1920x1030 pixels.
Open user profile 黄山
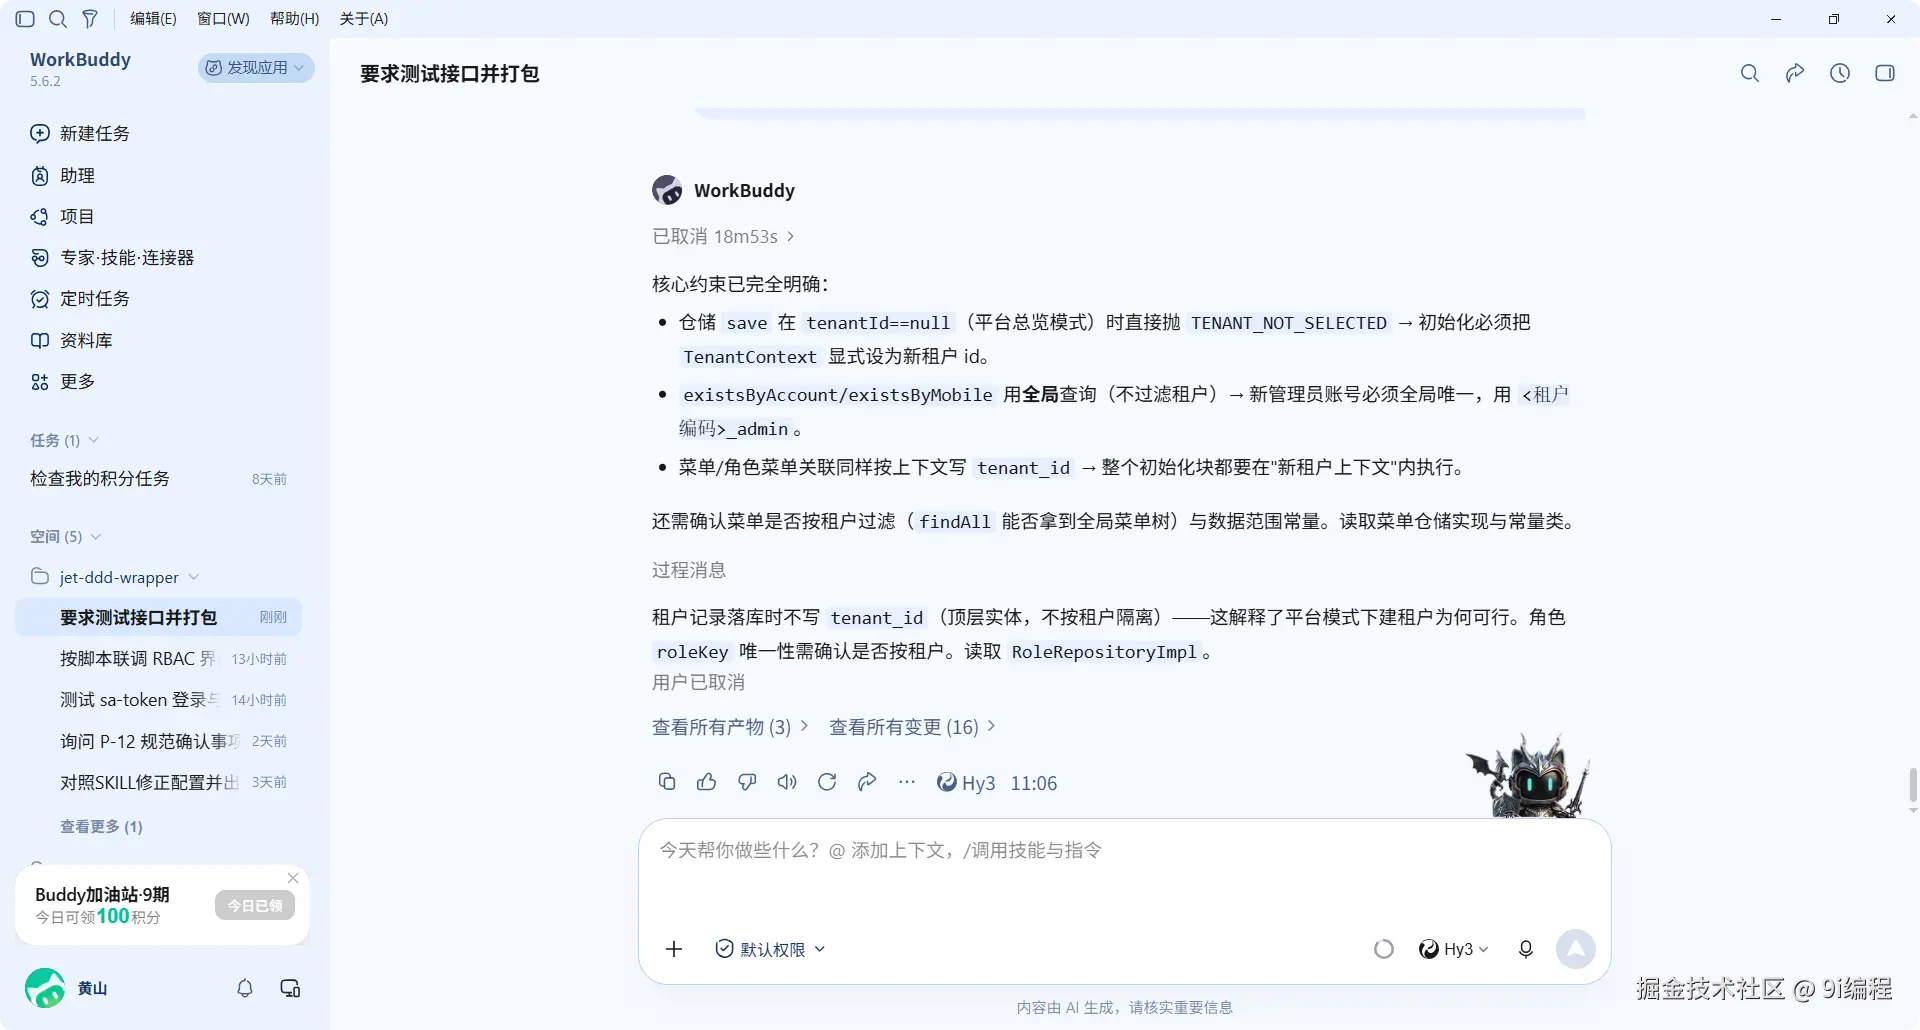pyautogui.click(x=66, y=988)
